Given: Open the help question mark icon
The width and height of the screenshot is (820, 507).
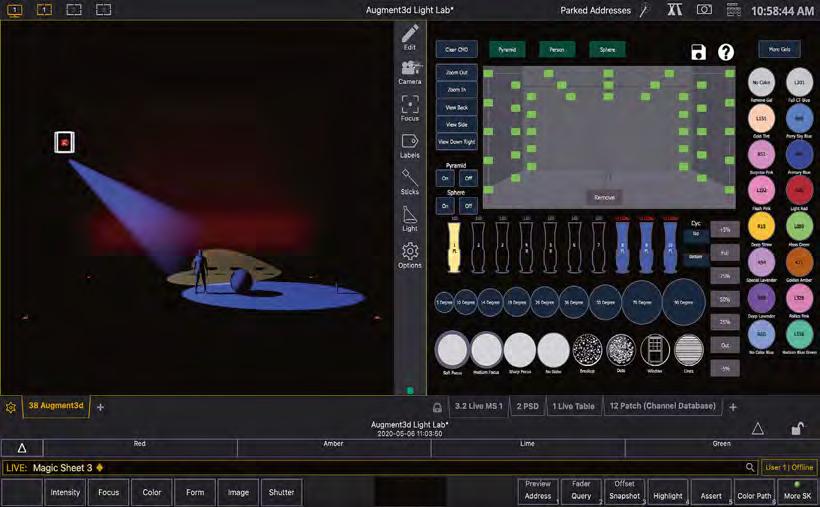Looking at the screenshot, I should click(x=725, y=52).
